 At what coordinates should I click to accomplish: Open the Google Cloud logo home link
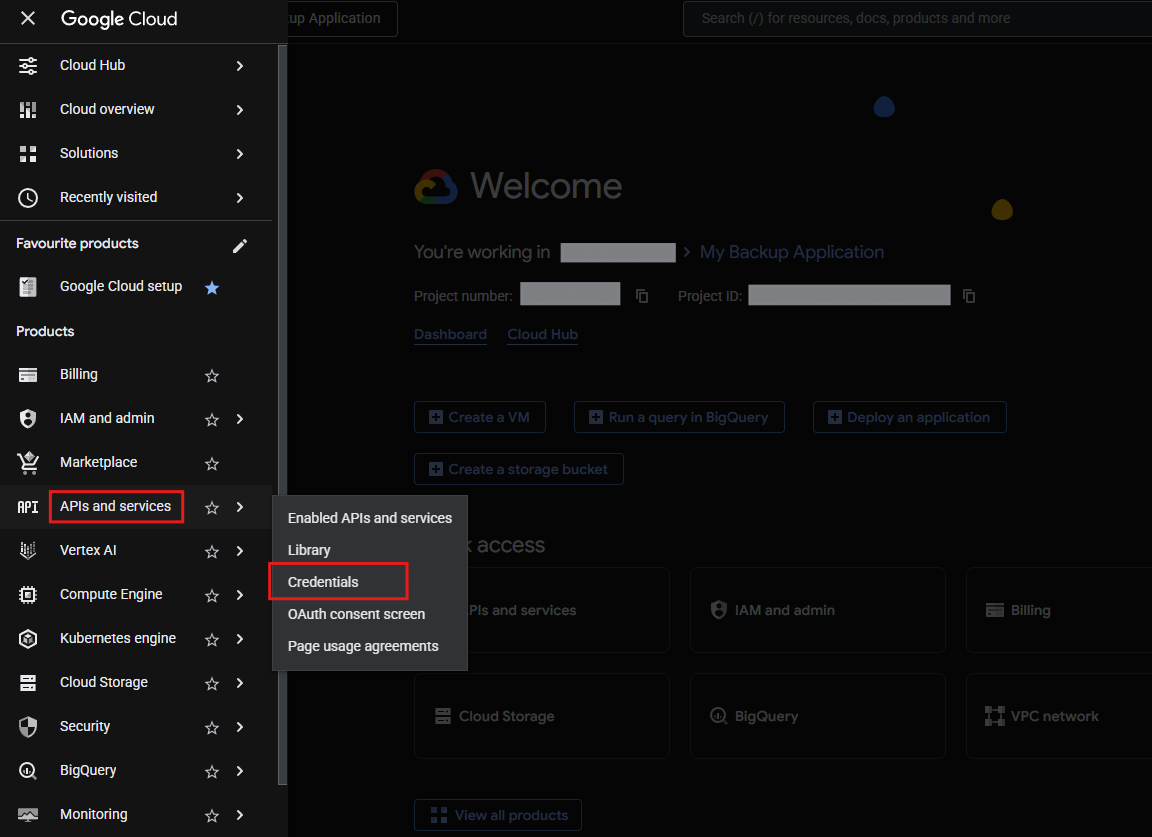point(119,18)
